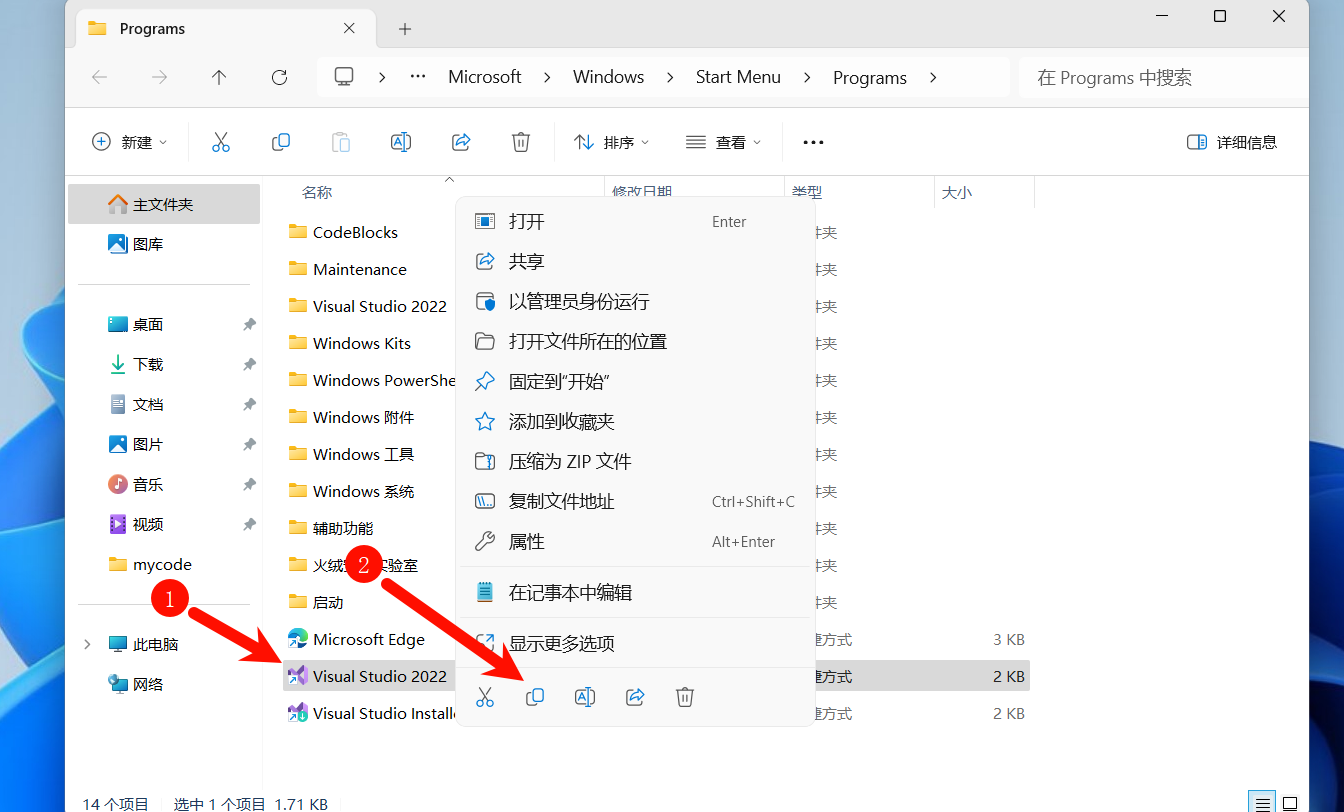Open the 查看 dropdown

click(723, 142)
